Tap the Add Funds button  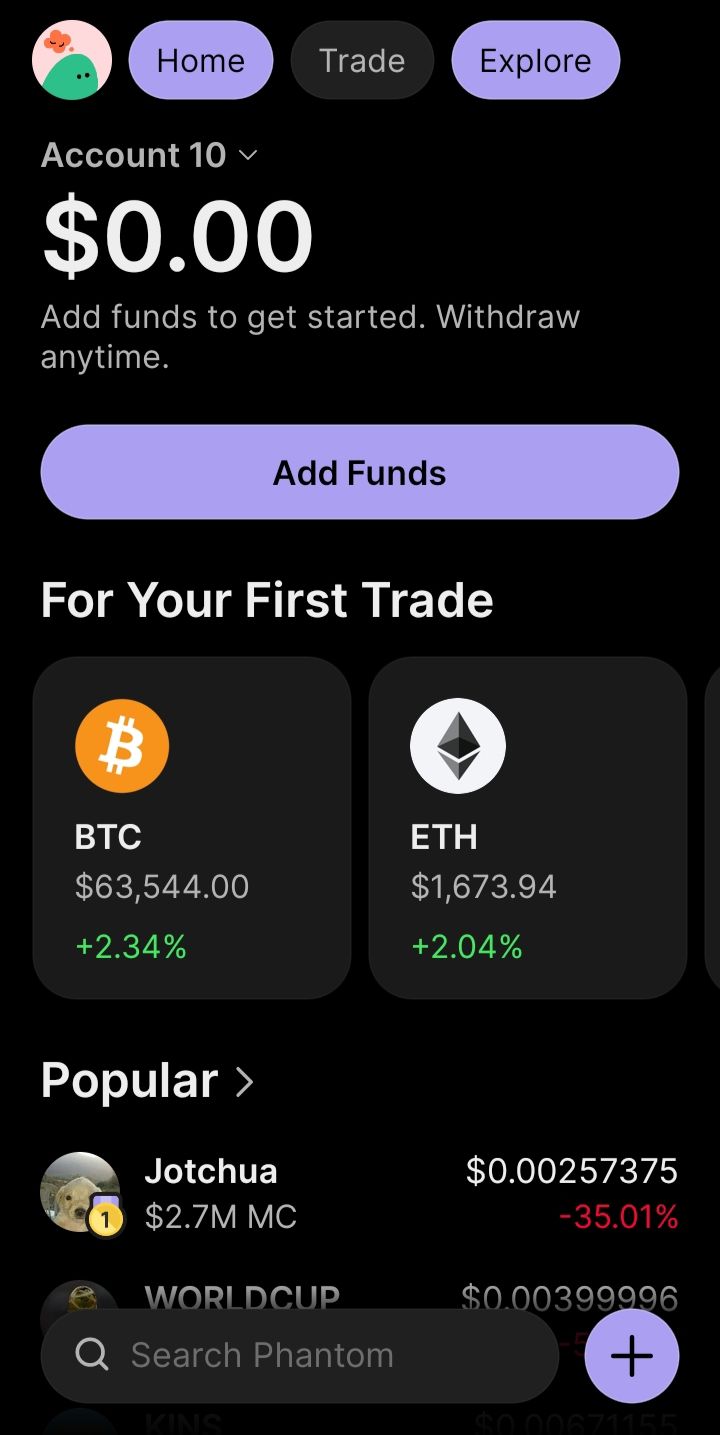[x=360, y=472]
